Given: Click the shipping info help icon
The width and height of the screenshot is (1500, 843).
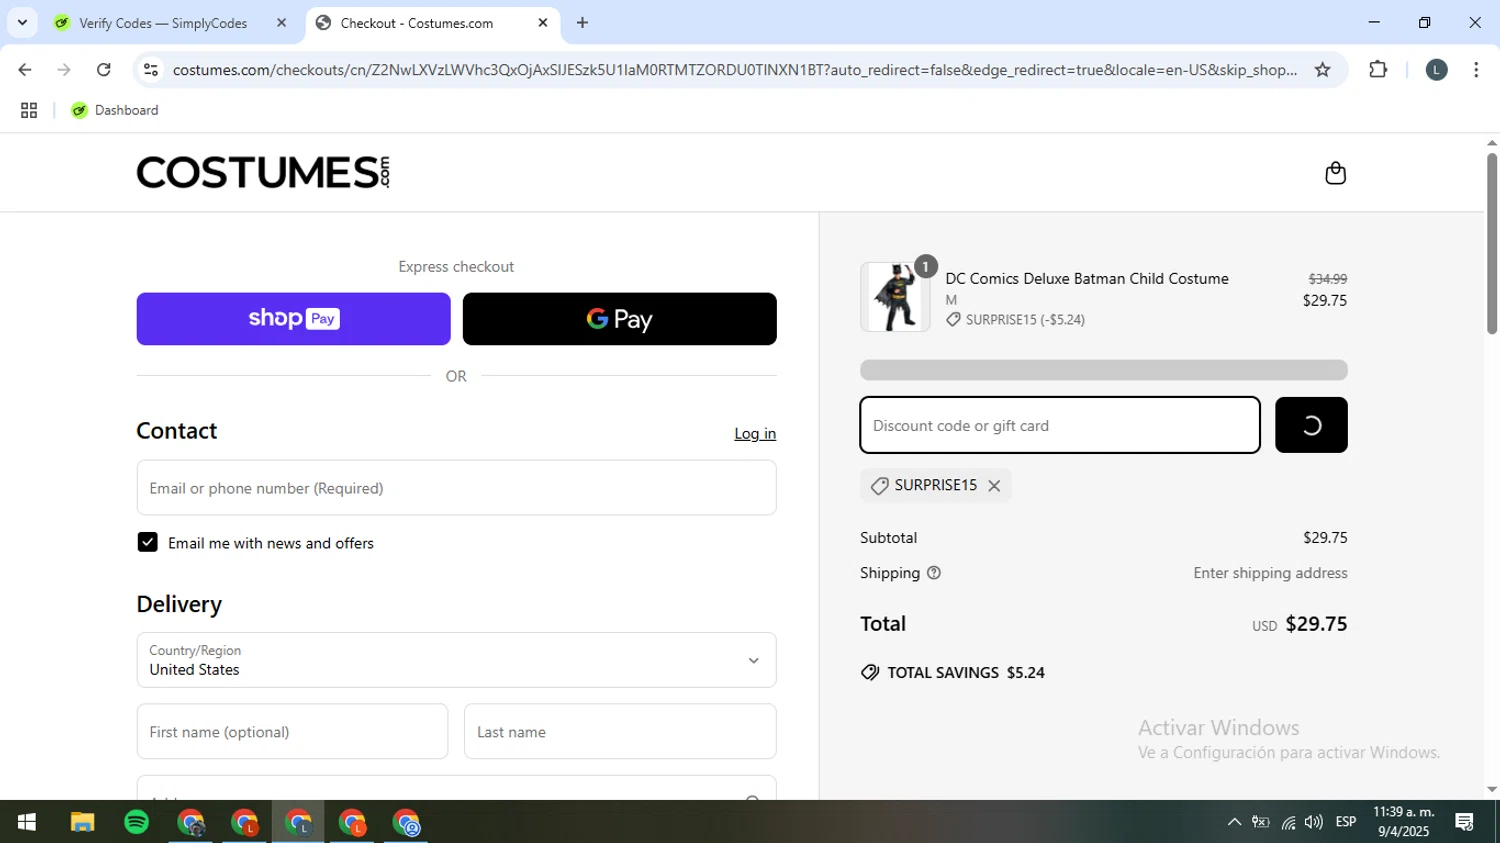Looking at the screenshot, I should [934, 573].
